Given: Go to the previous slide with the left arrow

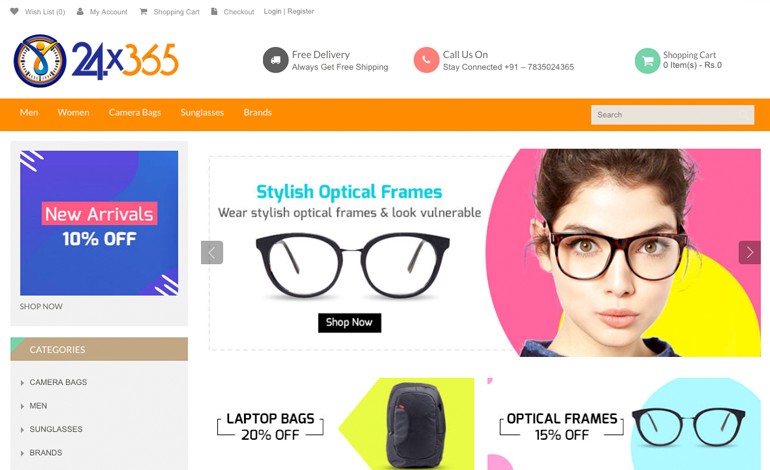Looking at the screenshot, I should coord(212,252).
